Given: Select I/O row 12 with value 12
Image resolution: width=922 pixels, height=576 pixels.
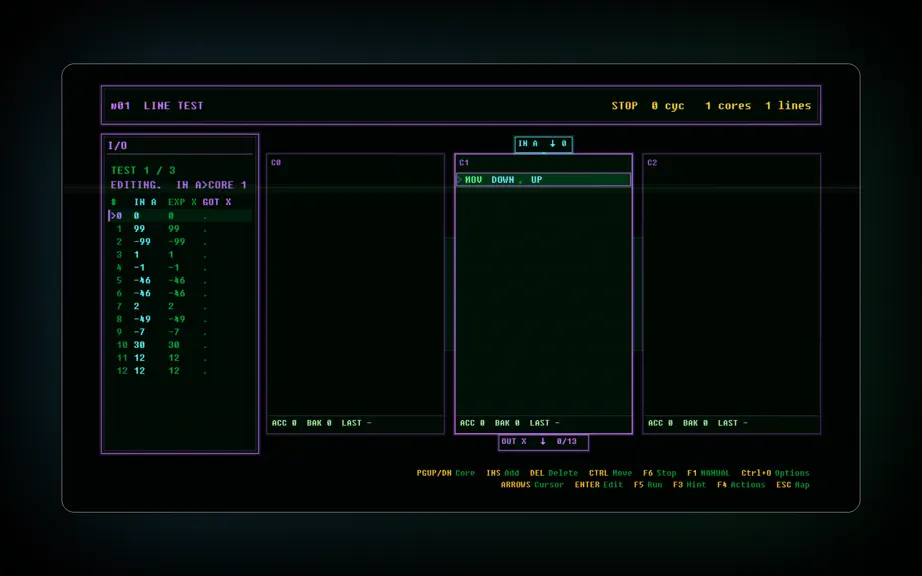Looking at the screenshot, I should (180, 371).
